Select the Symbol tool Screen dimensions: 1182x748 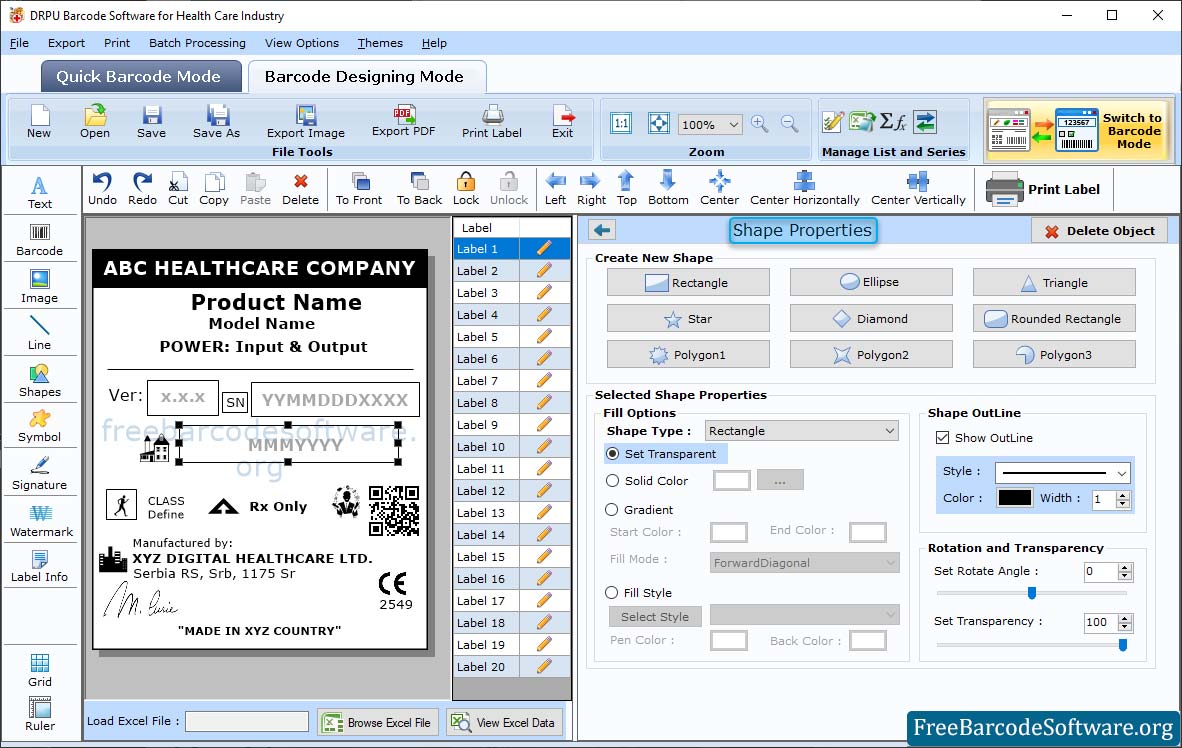tap(39, 426)
